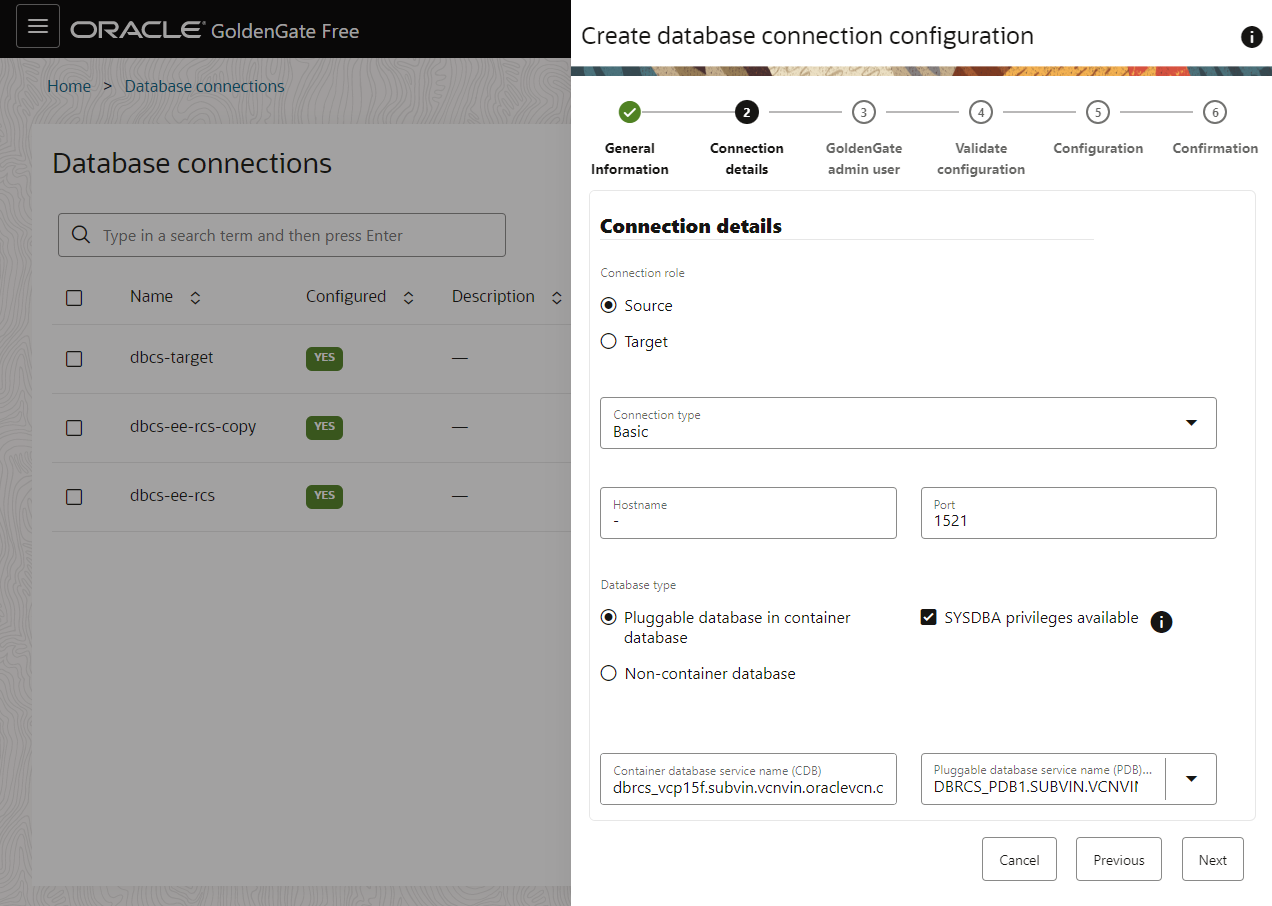This screenshot has width=1272, height=906.
Task: Open the hamburger navigation menu
Action: 38,27
